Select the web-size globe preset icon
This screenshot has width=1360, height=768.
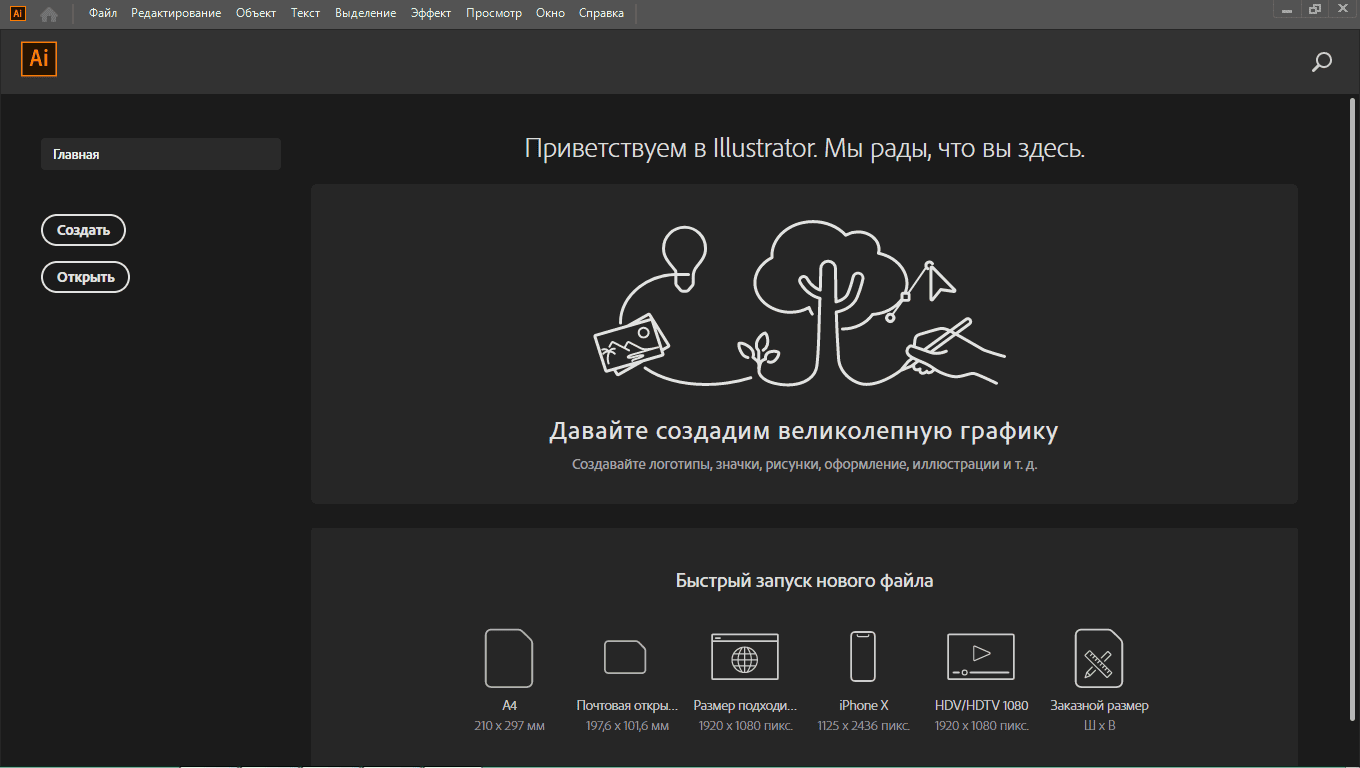click(x=744, y=657)
